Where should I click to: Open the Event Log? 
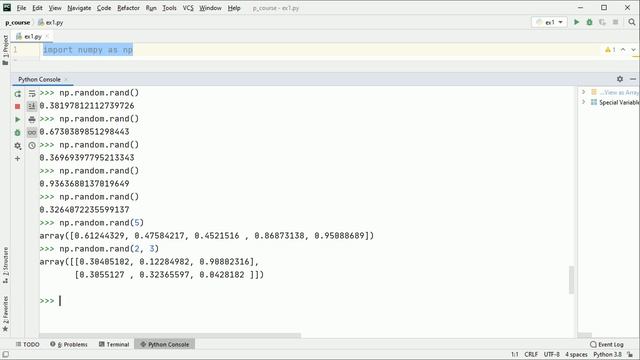[607, 344]
